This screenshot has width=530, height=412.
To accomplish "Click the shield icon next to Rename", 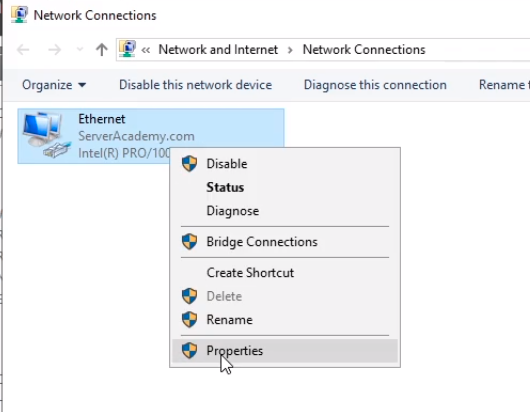I will tap(189, 320).
